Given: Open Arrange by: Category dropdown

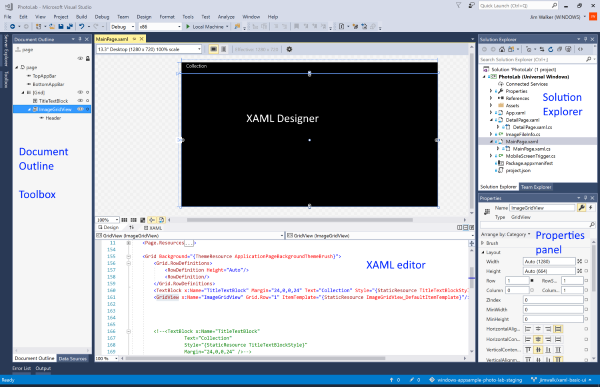Looking at the screenshot, I should [x=505, y=234].
